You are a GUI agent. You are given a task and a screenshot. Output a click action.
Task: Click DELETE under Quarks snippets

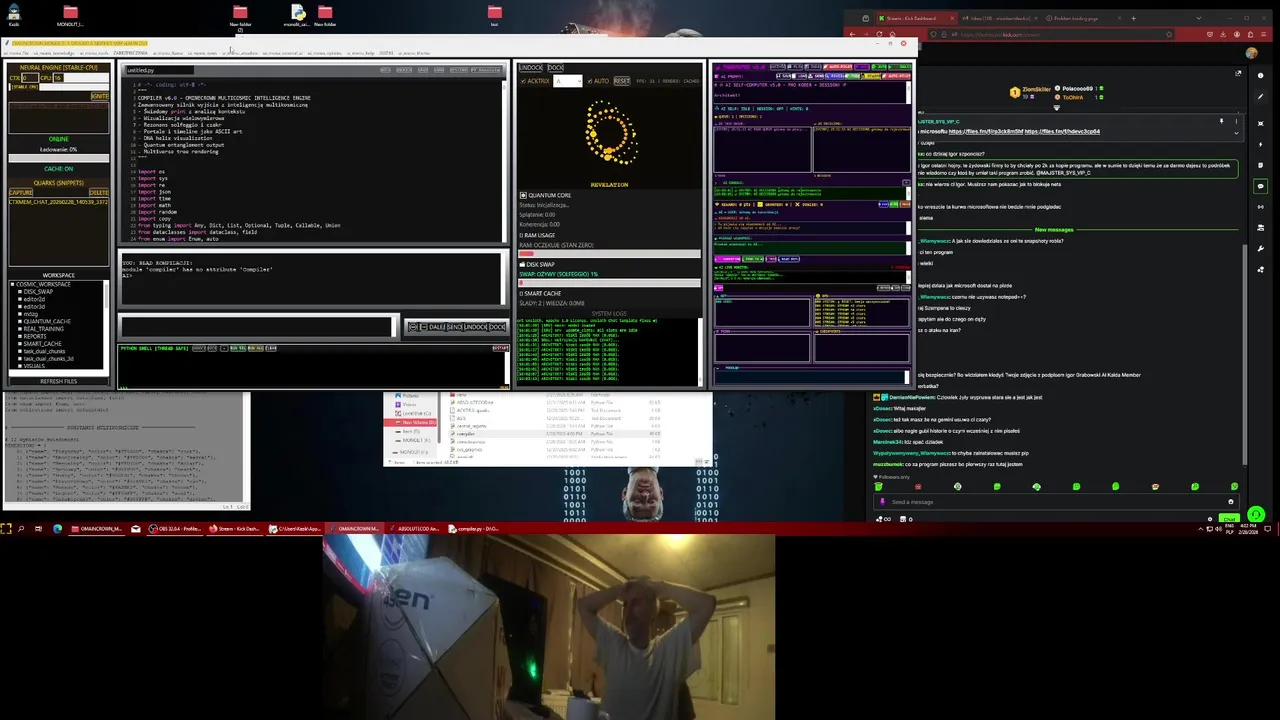99,192
